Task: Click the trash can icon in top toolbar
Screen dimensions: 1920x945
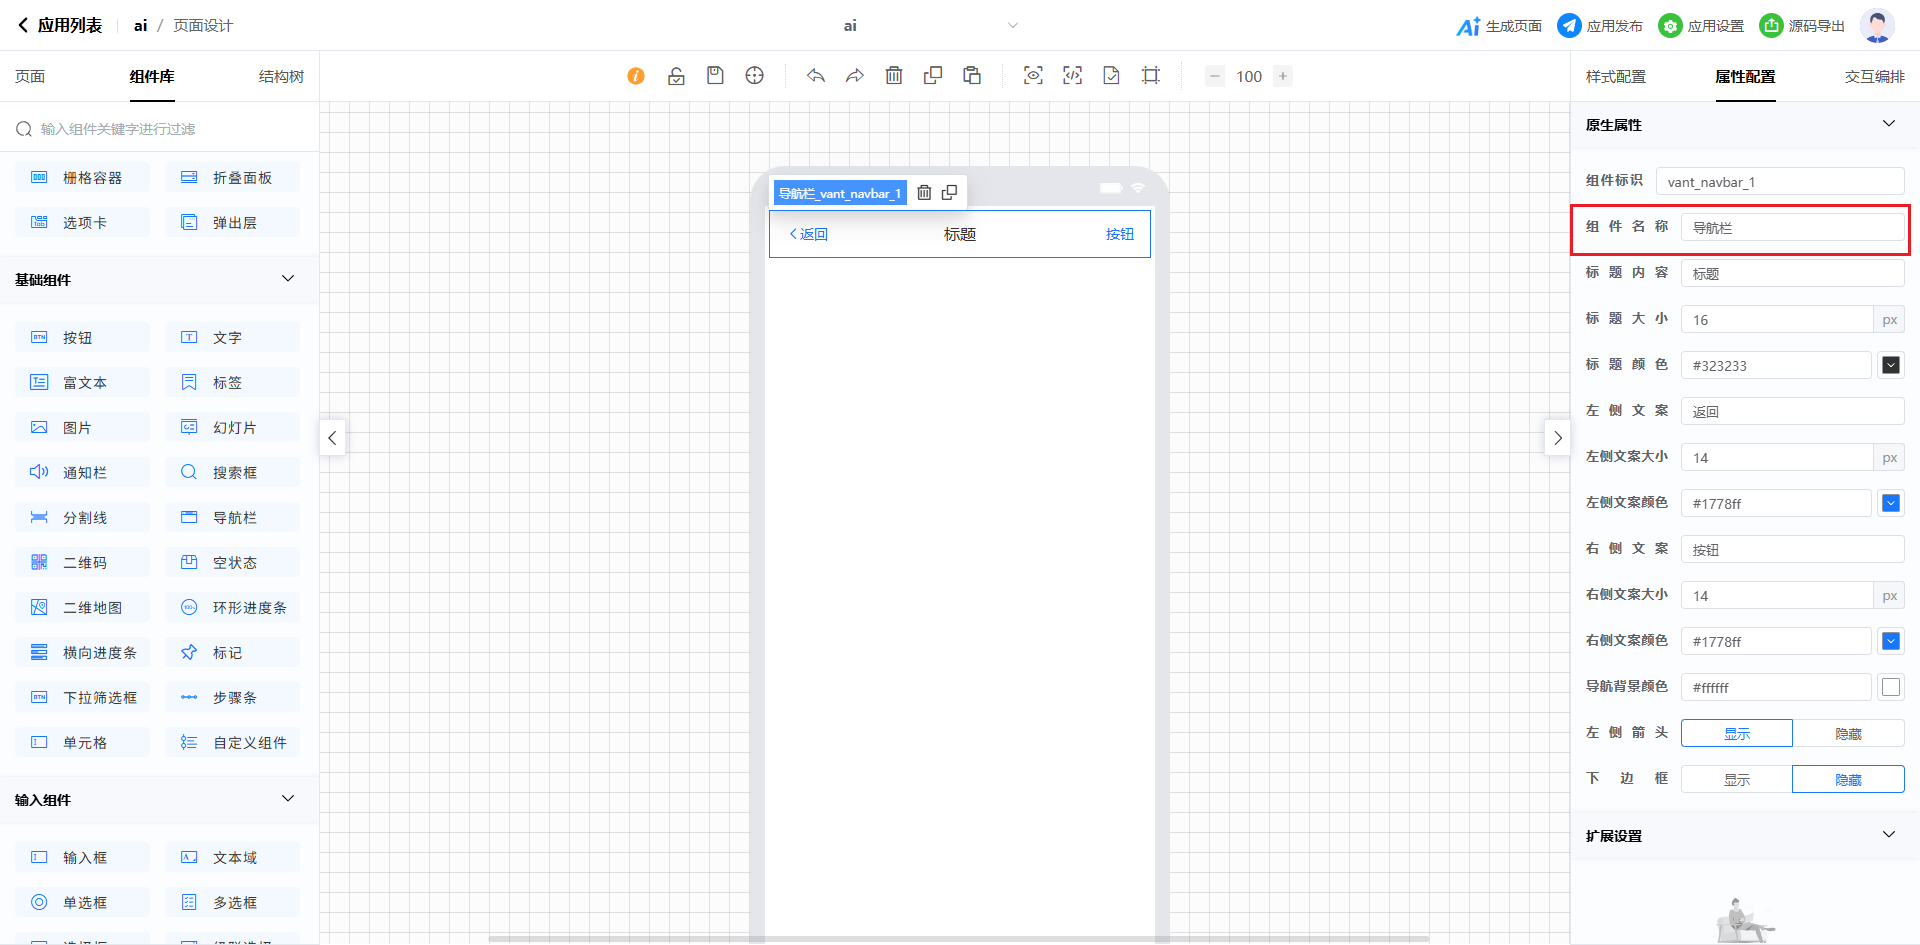Action: coord(894,76)
